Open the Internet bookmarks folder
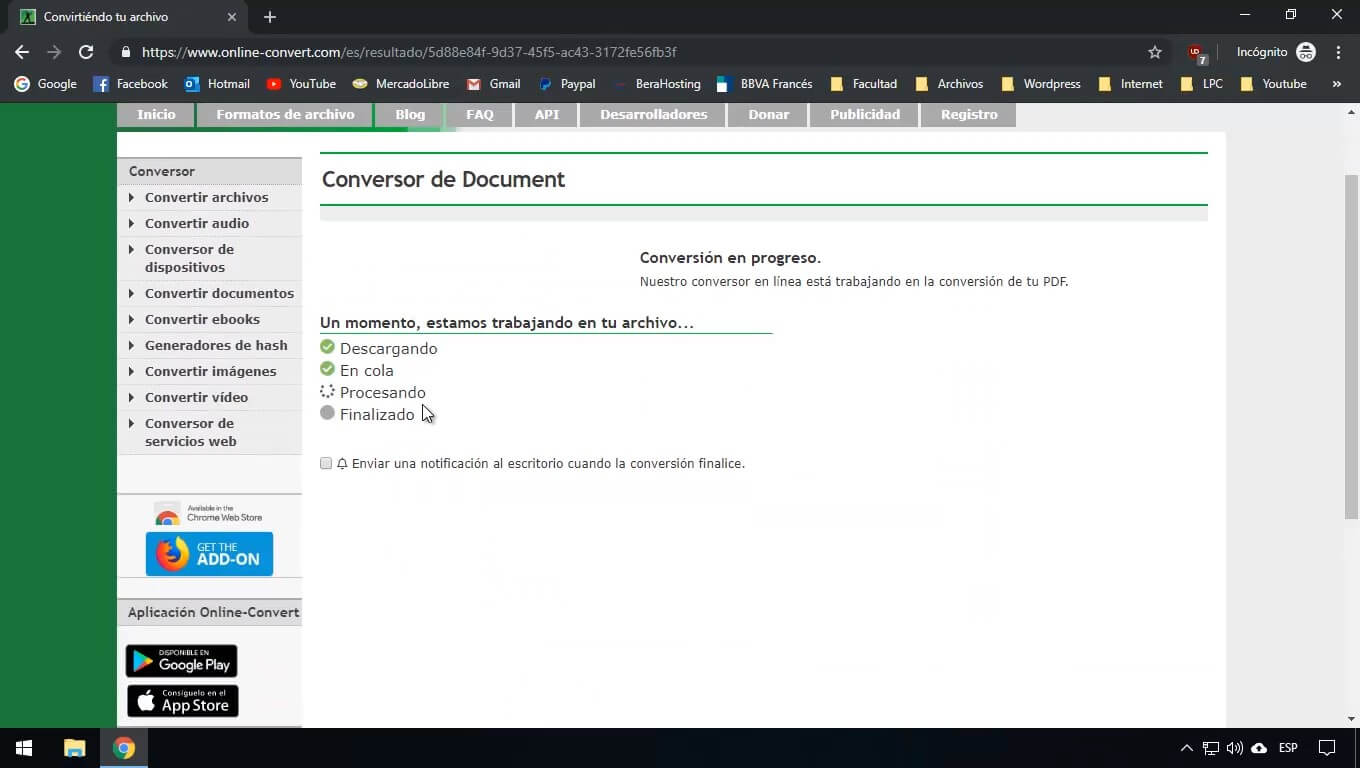 [x=1131, y=84]
